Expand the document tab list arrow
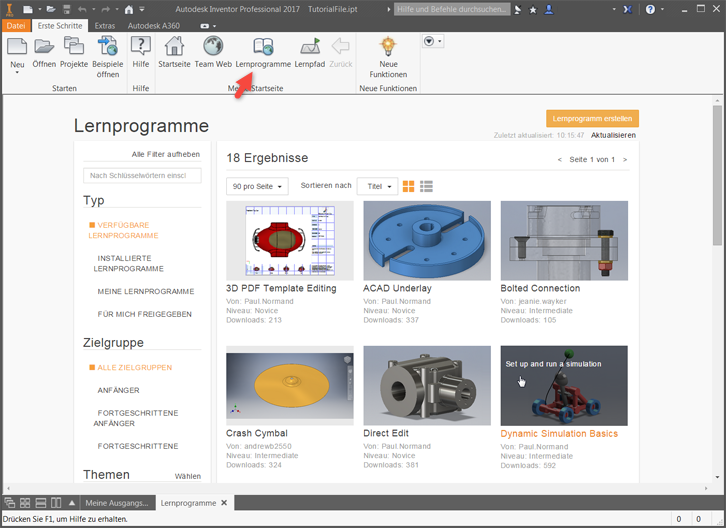This screenshot has width=726, height=528. point(72,503)
